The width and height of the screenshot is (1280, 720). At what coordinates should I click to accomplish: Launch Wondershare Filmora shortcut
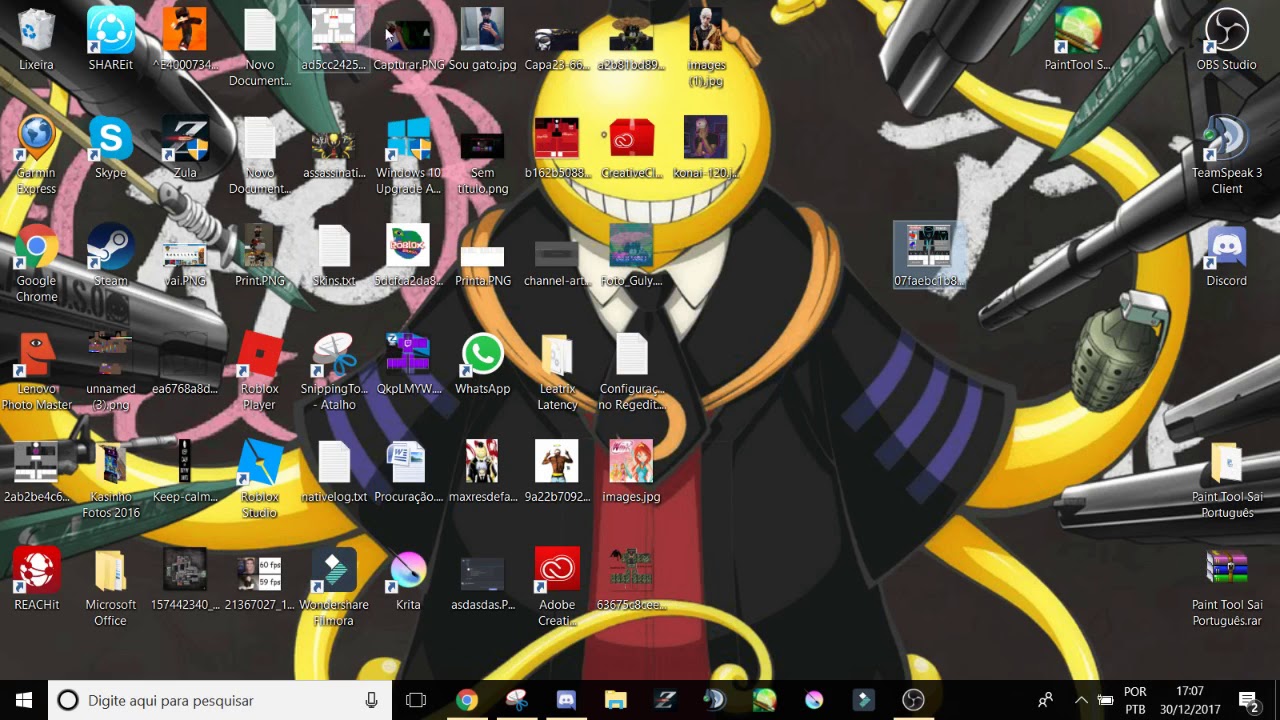333,588
